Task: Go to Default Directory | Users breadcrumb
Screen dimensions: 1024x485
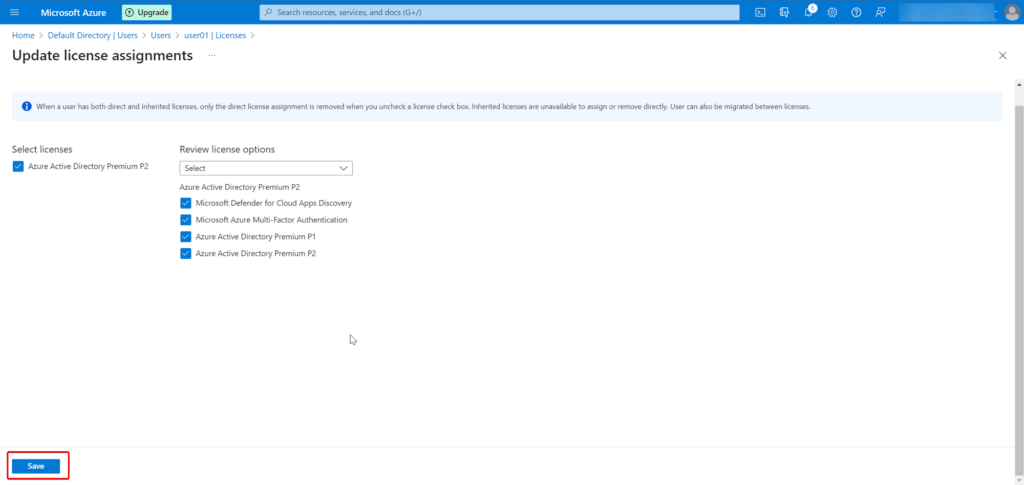Action: pos(93,35)
